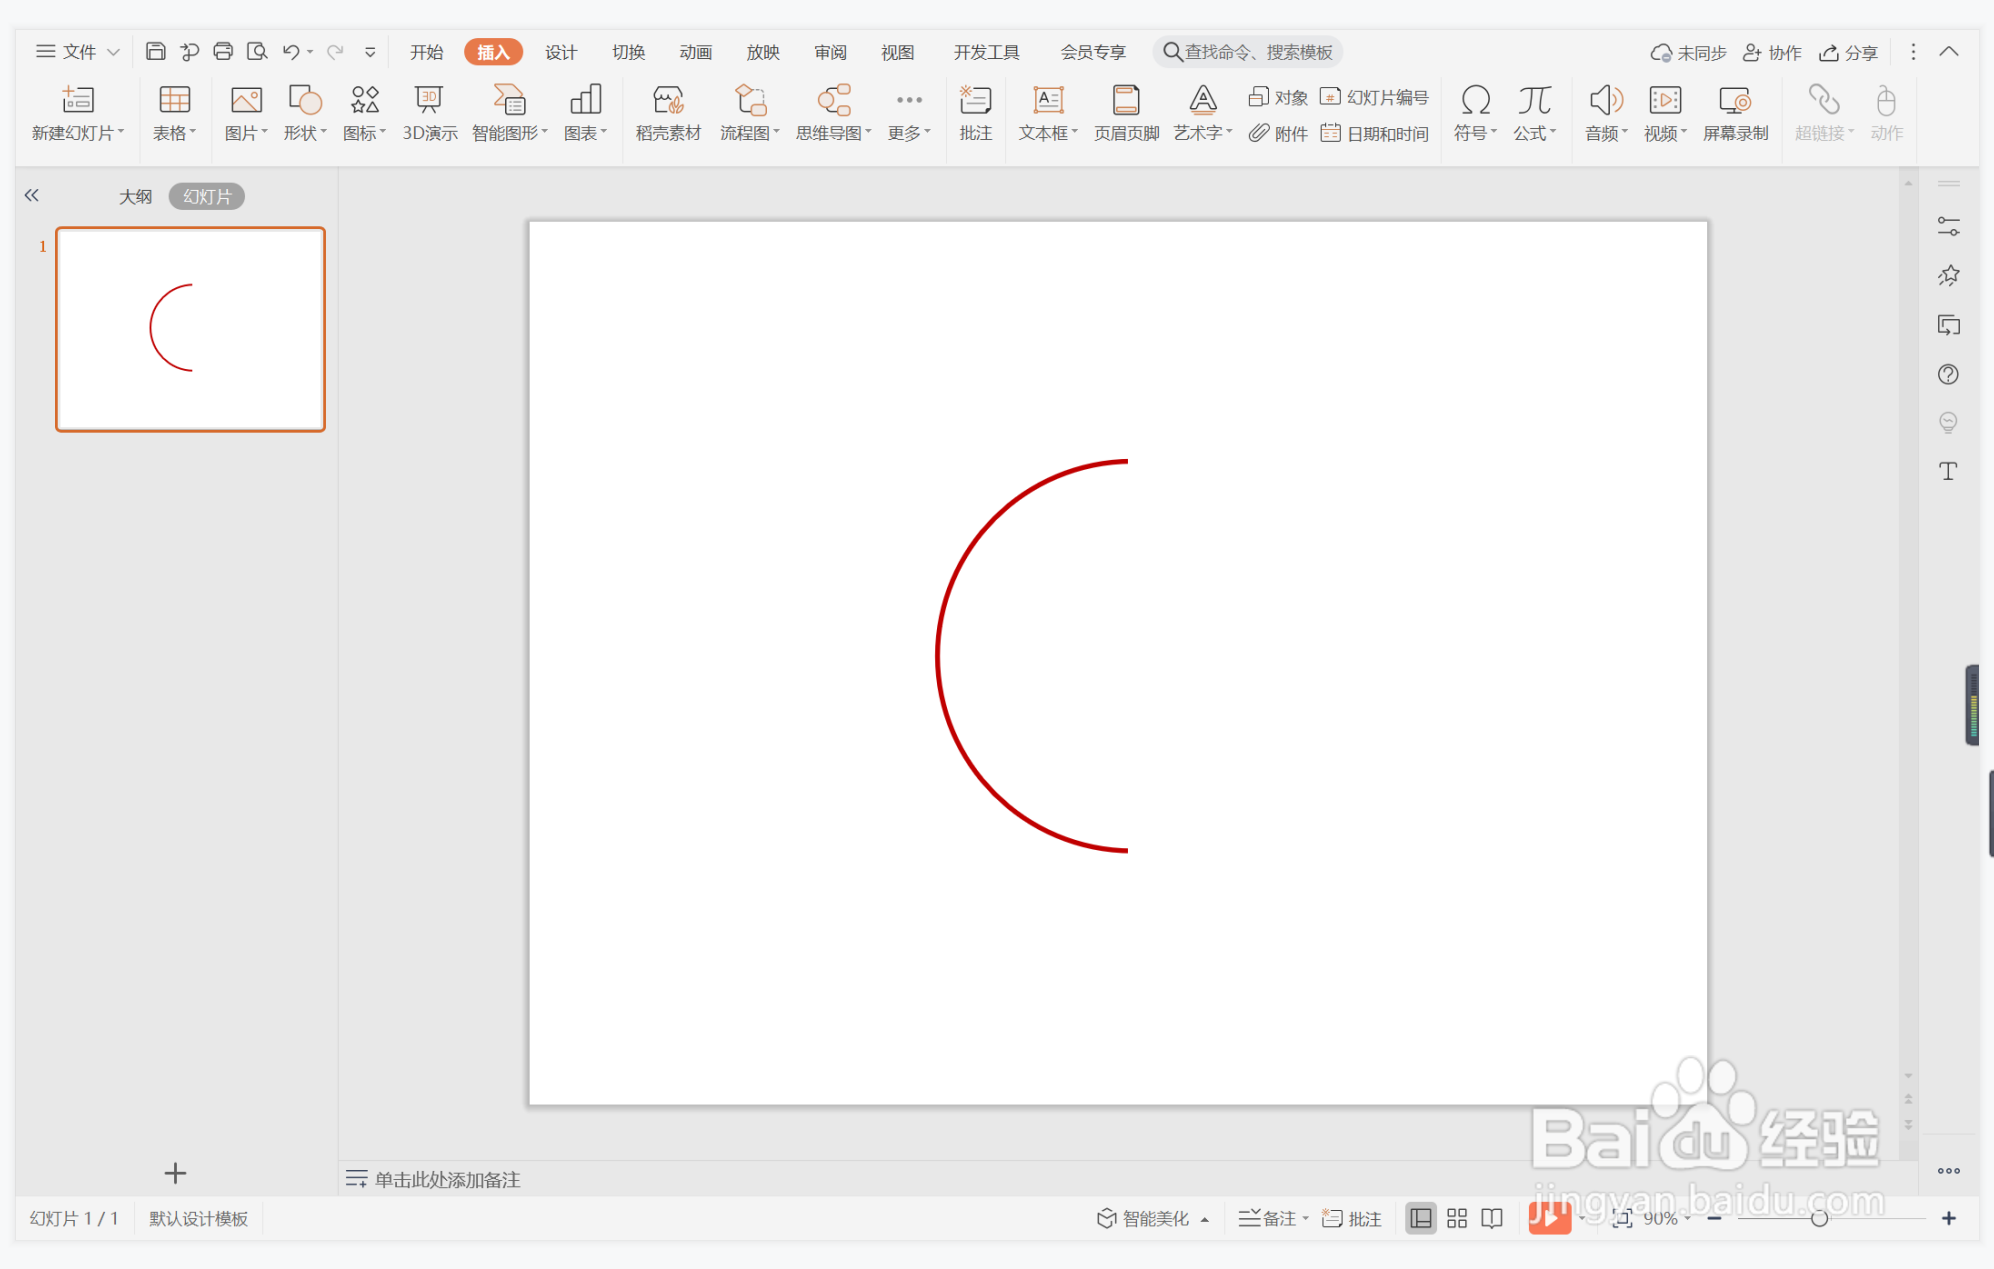Open the 视图 tab

tap(897, 52)
